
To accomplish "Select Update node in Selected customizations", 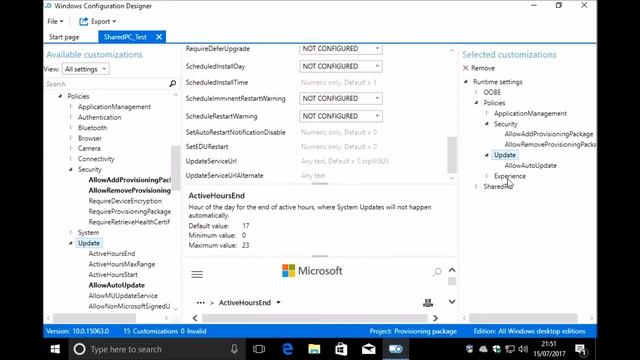I will point(505,155).
